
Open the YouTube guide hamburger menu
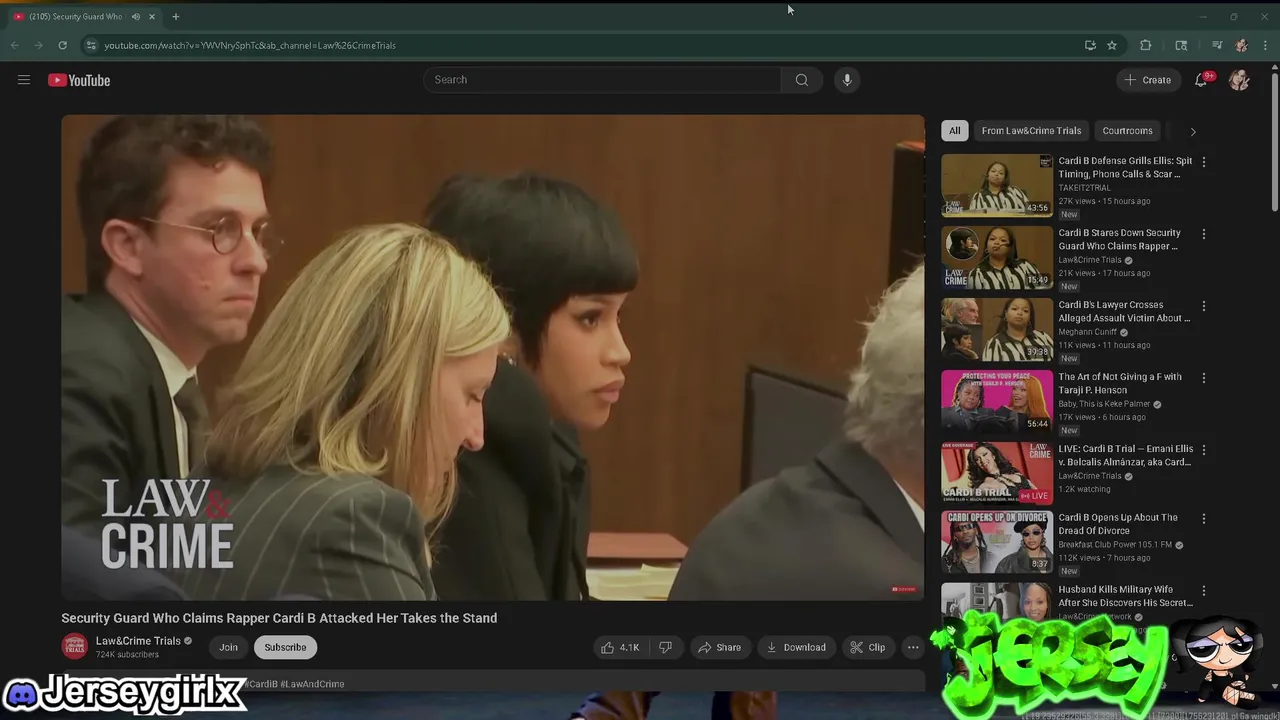point(24,80)
